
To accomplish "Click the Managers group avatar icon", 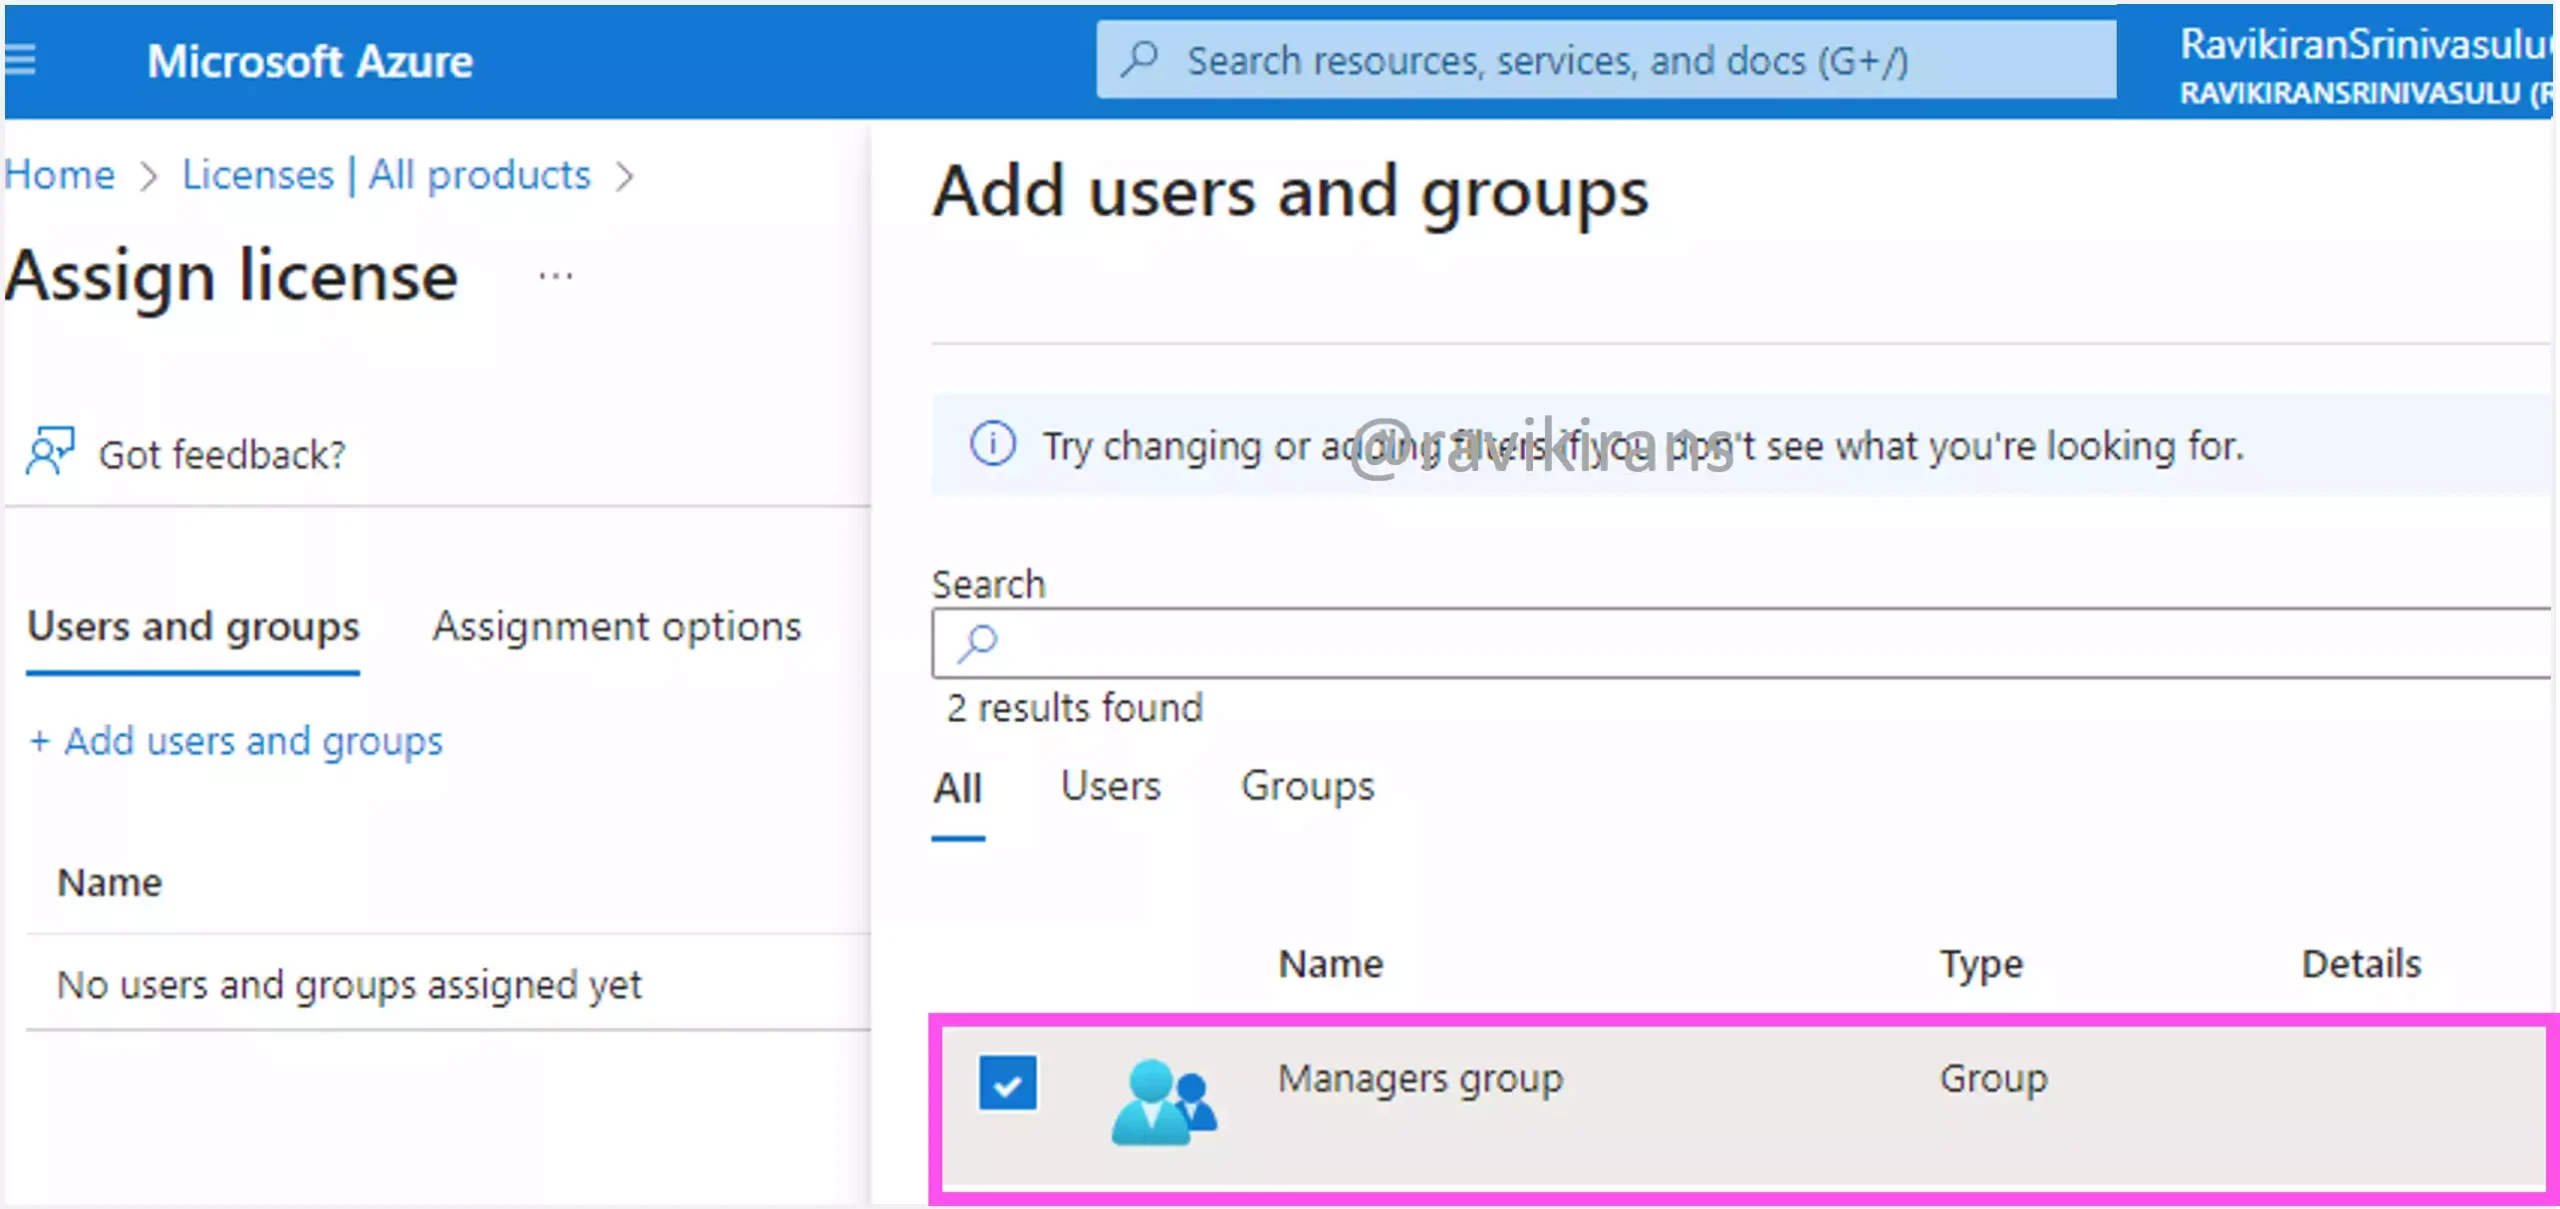I will click(1164, 1102).
